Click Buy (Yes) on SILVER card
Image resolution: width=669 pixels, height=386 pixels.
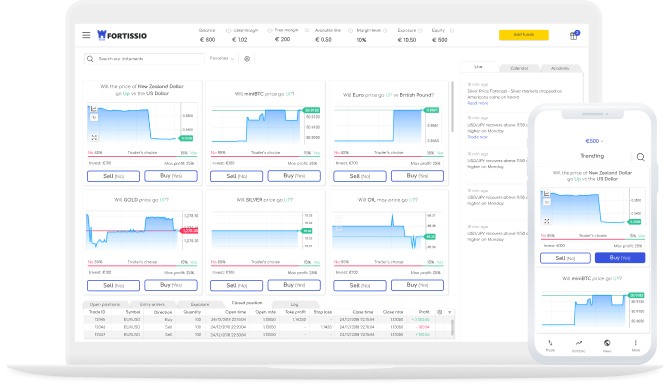(294, 285)
